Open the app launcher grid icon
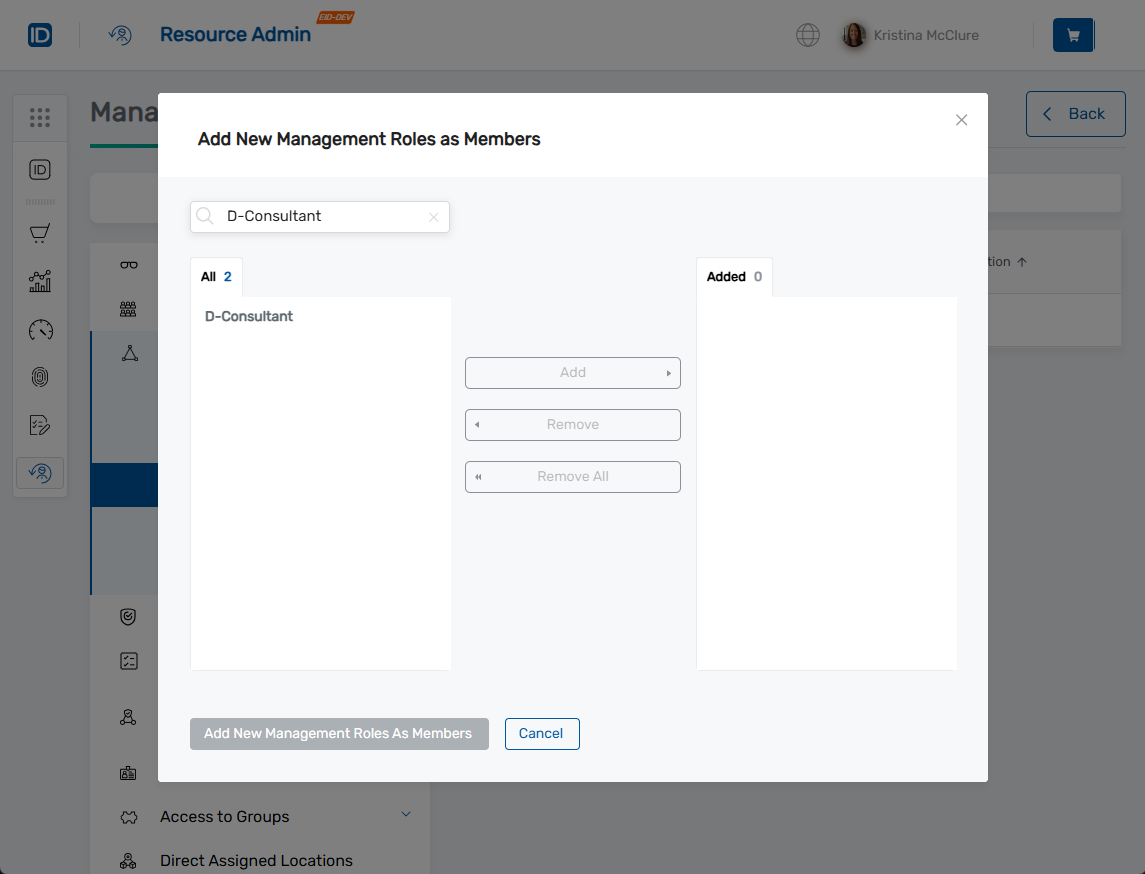 point(40,117)
